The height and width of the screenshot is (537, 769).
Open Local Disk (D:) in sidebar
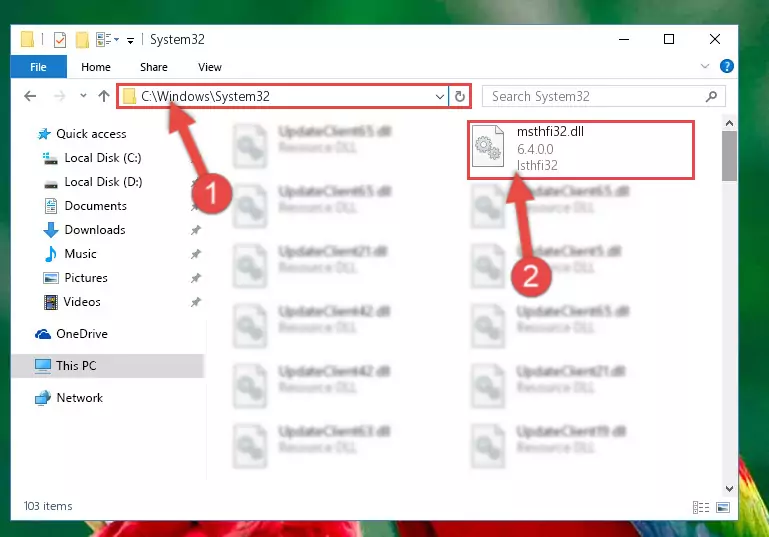coord(103,182)
